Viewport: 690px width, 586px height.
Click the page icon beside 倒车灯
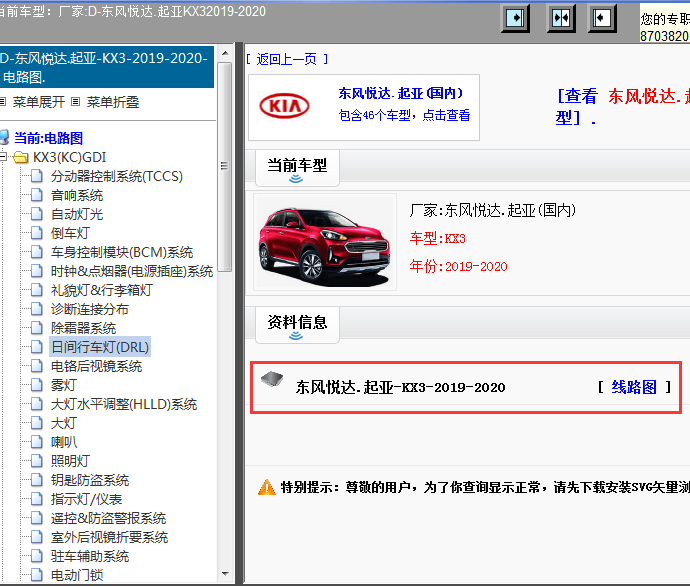[x=37, y=233]
